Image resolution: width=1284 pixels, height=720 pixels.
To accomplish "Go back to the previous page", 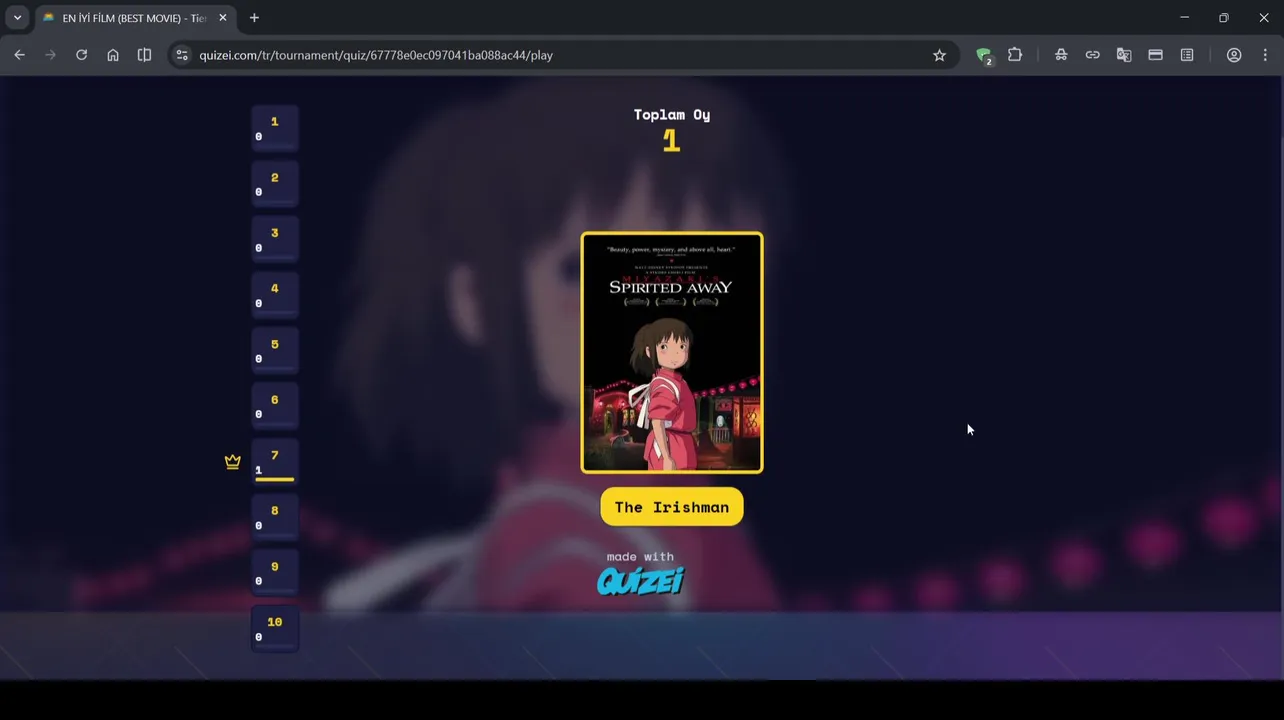I will (19, 55).
